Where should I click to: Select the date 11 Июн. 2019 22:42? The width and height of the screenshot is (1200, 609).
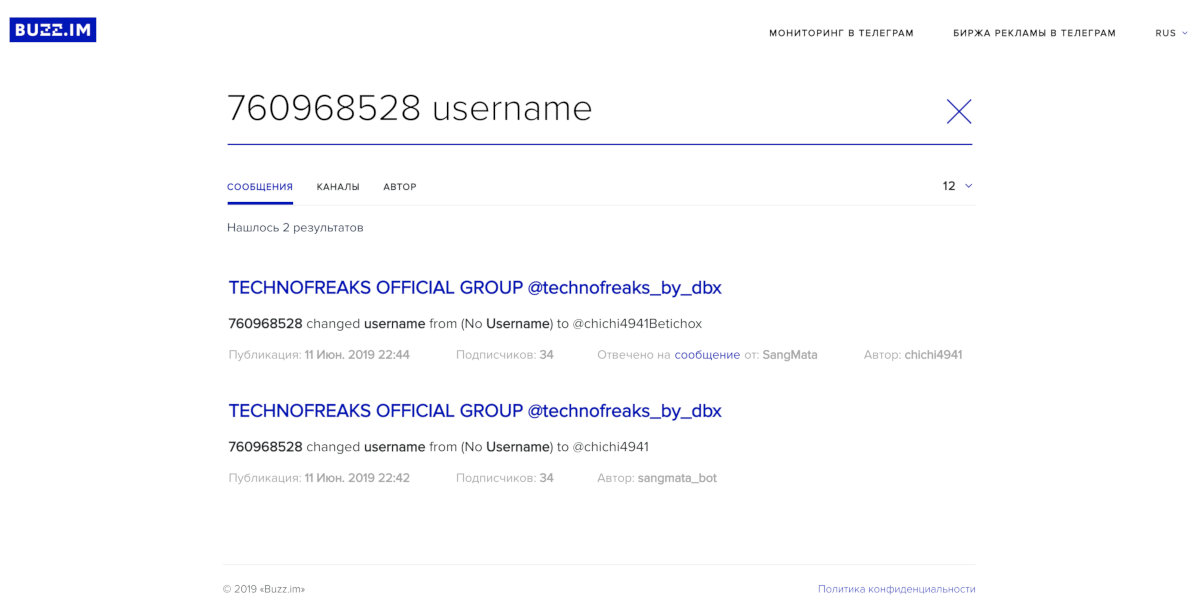coord(357,478)
